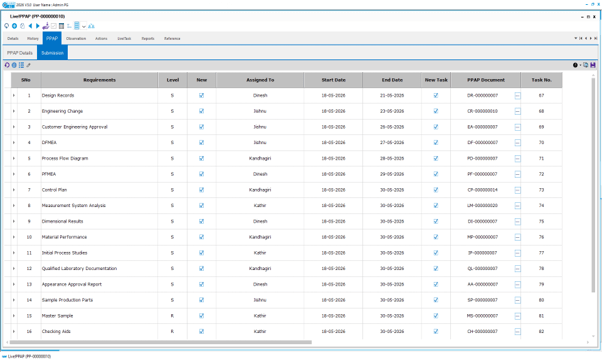Toggle New checkbox for Design Records row

coord(202,96)
